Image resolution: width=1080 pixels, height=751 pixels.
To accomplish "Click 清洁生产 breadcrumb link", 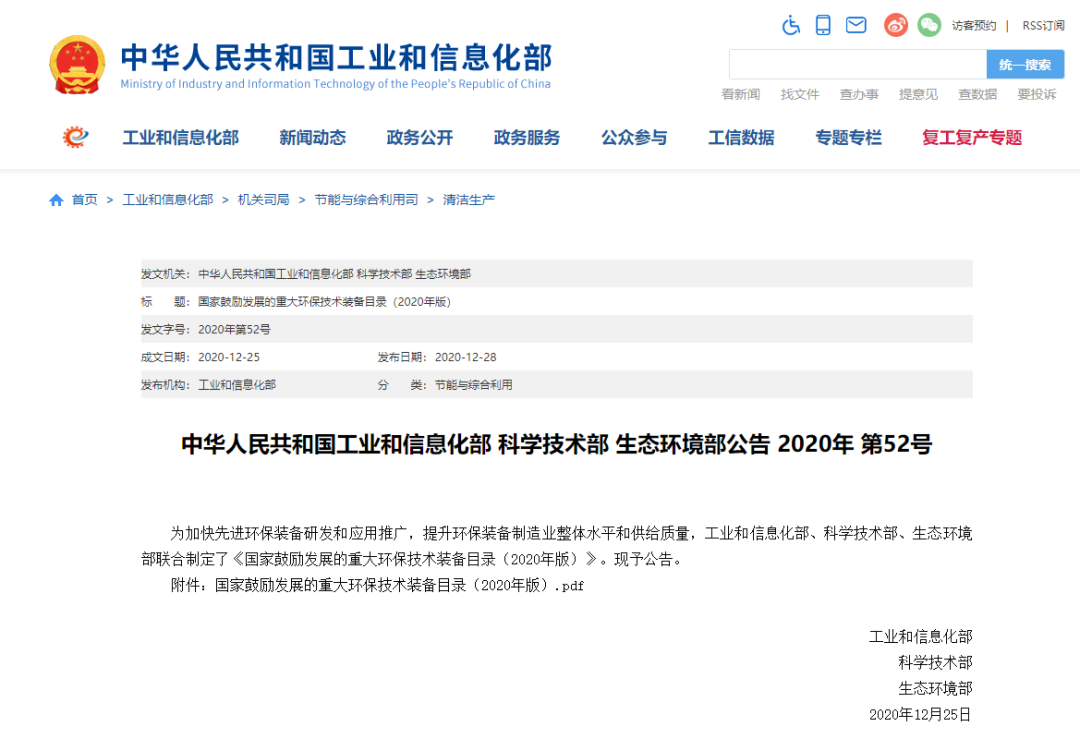I will (468, 200).
